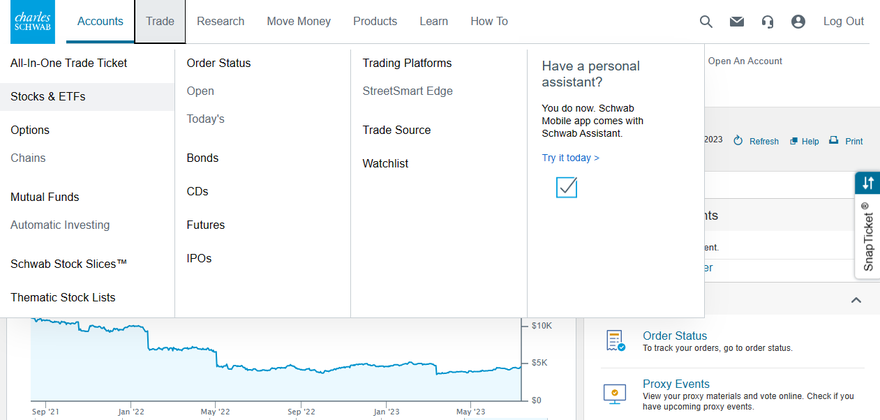Click the Print text link
880x420 pixels.
854,141
